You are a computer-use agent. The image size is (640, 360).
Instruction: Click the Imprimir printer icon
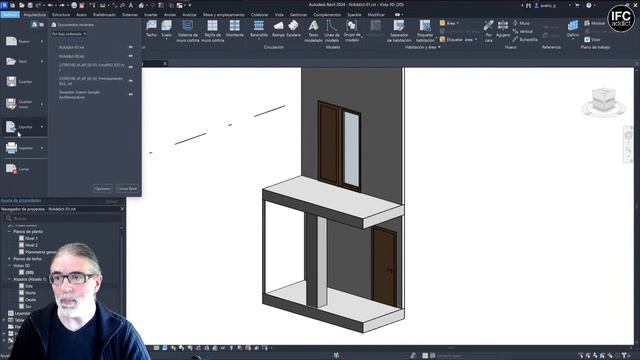pyautogui.click(x=11, y=148)
